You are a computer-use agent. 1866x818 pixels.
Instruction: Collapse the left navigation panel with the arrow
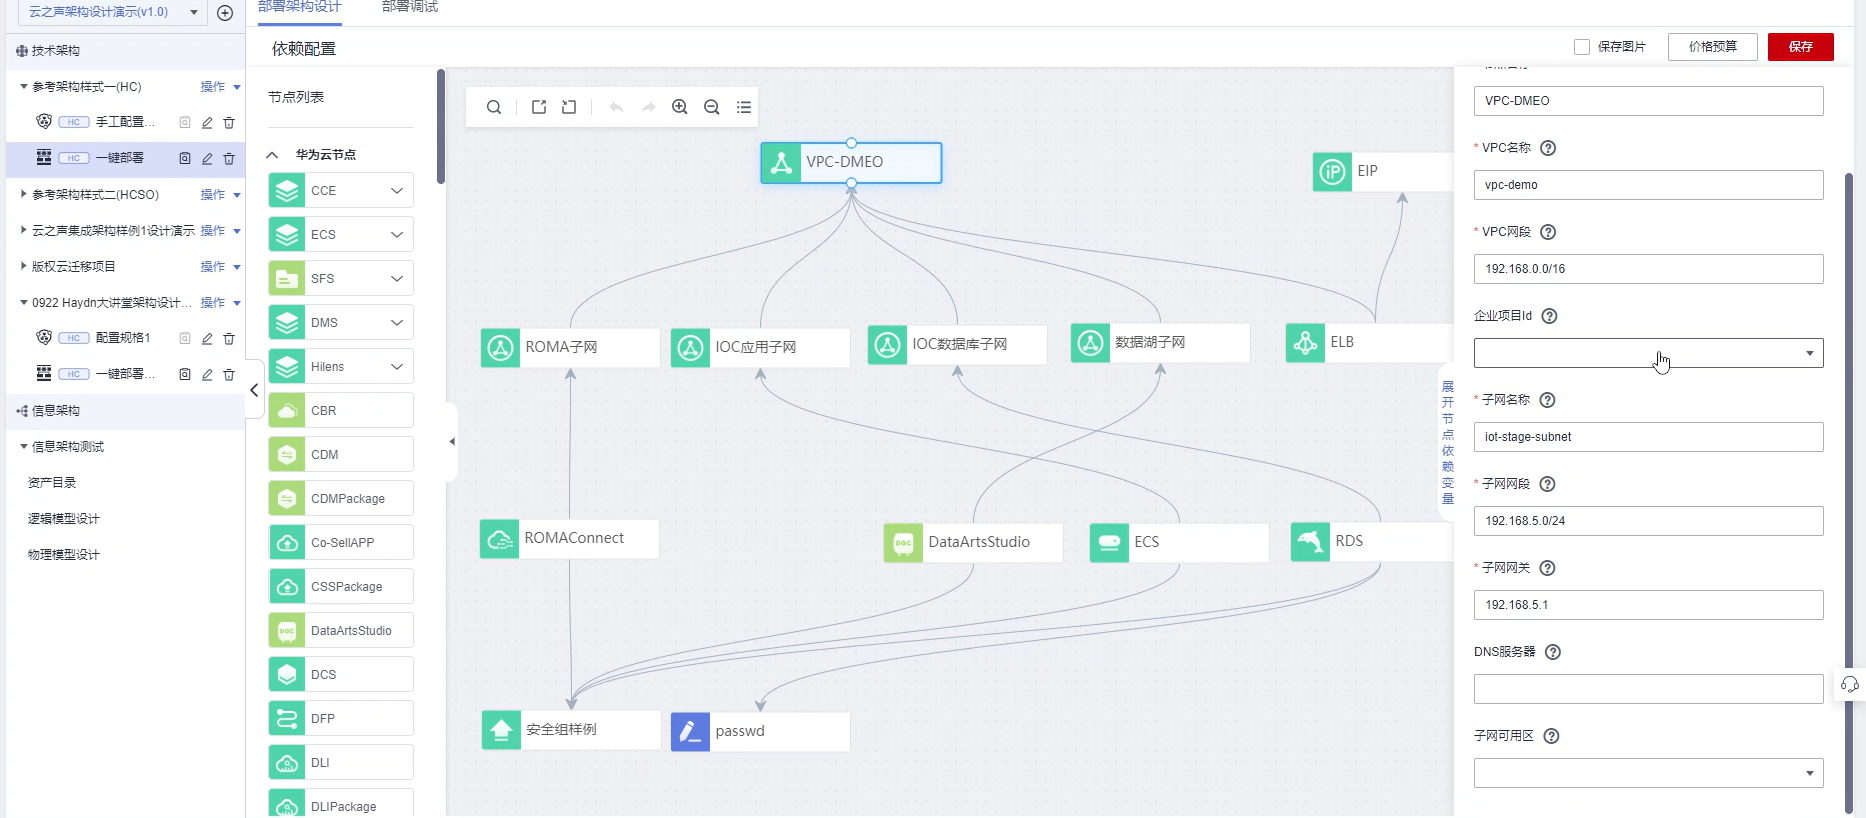click(x=254, y=390)
